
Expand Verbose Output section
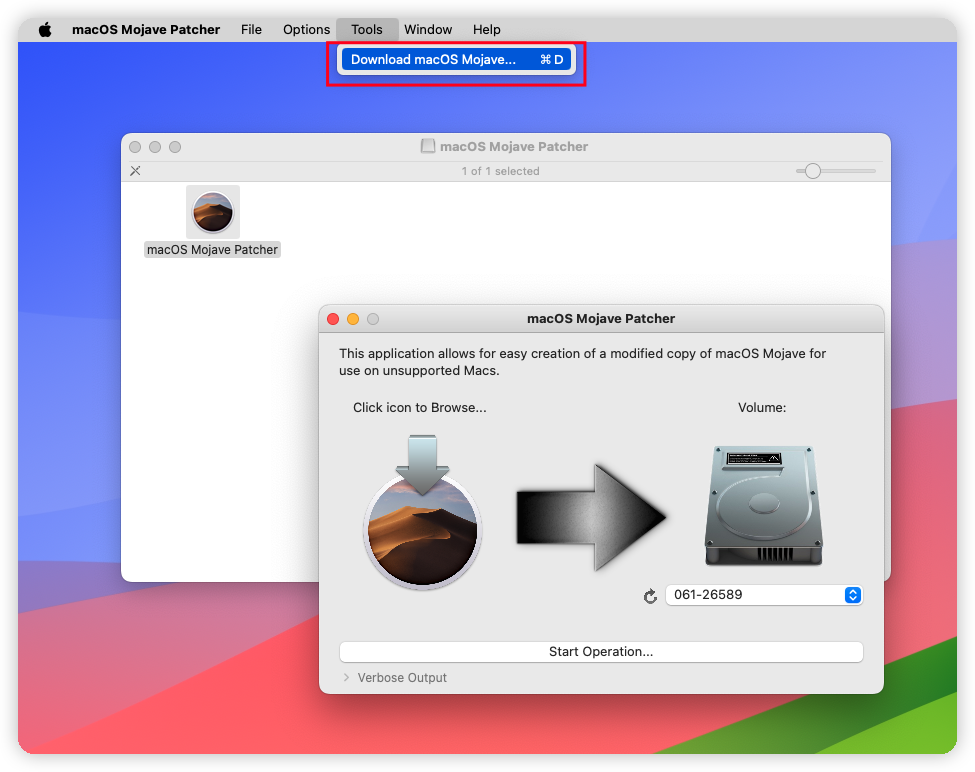point(346,678)
